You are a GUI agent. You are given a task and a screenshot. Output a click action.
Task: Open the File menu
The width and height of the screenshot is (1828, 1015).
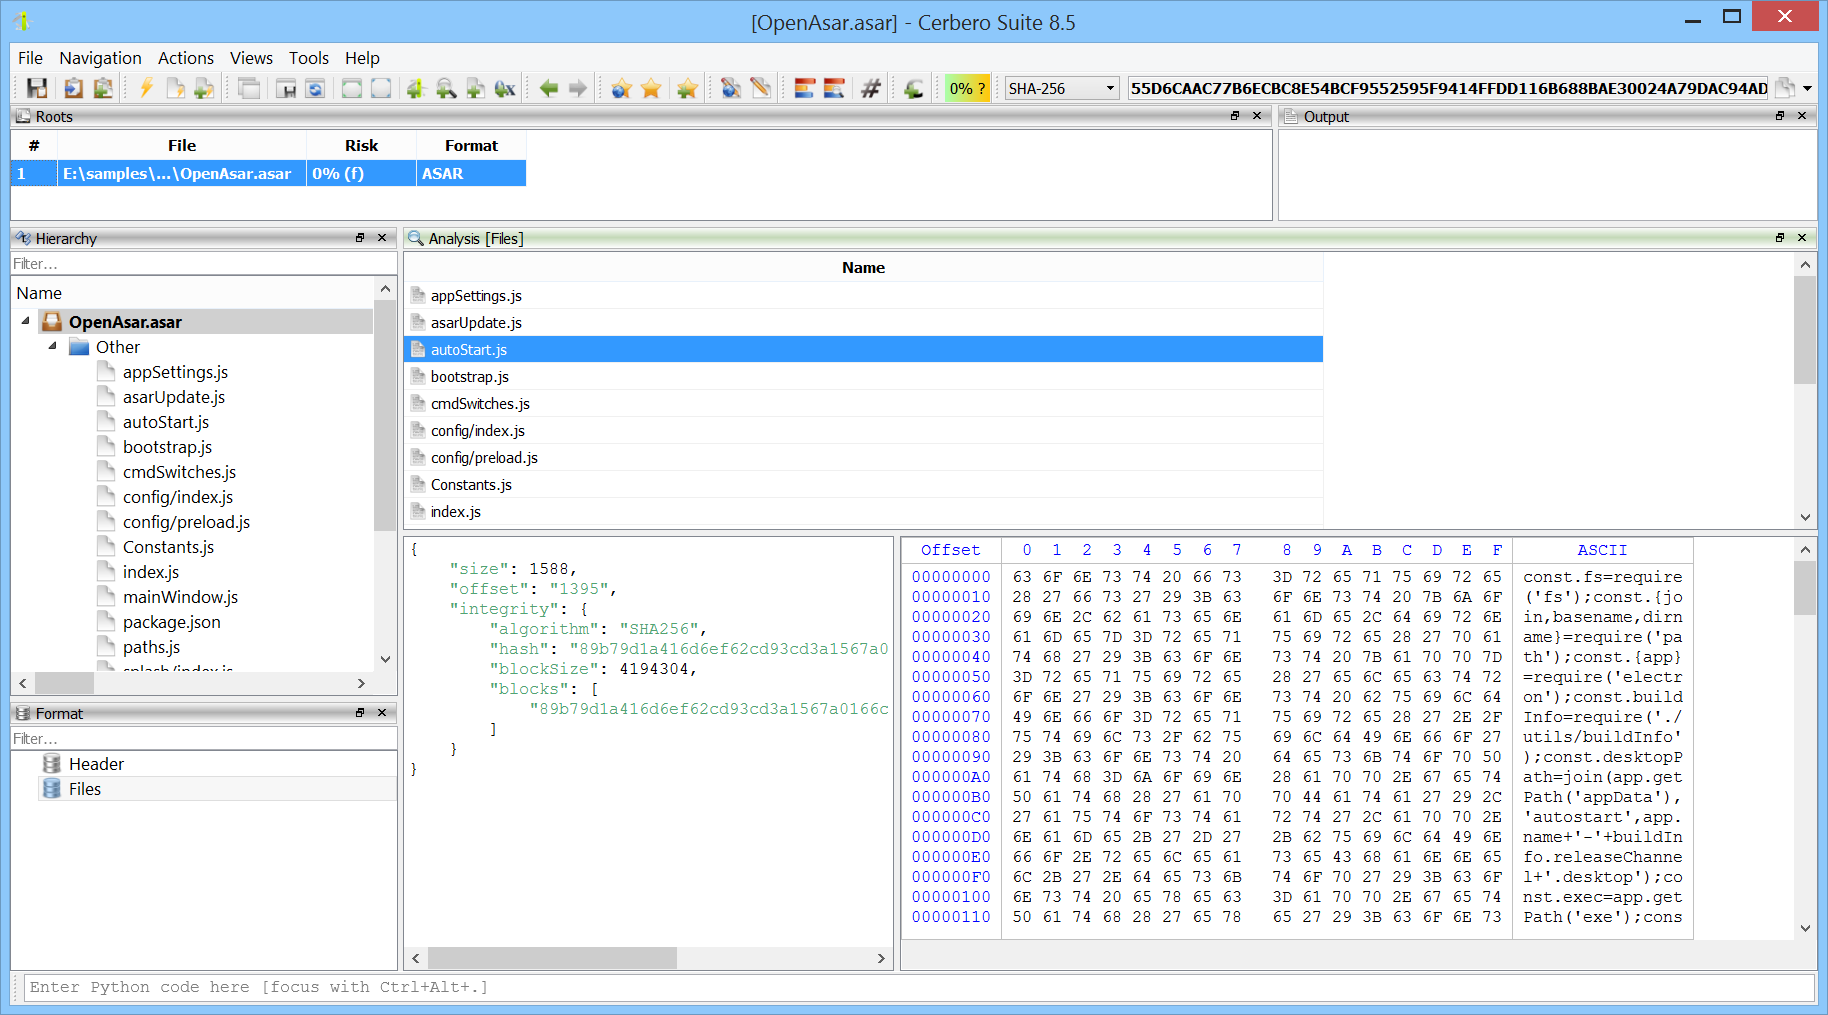pos(30,58)
